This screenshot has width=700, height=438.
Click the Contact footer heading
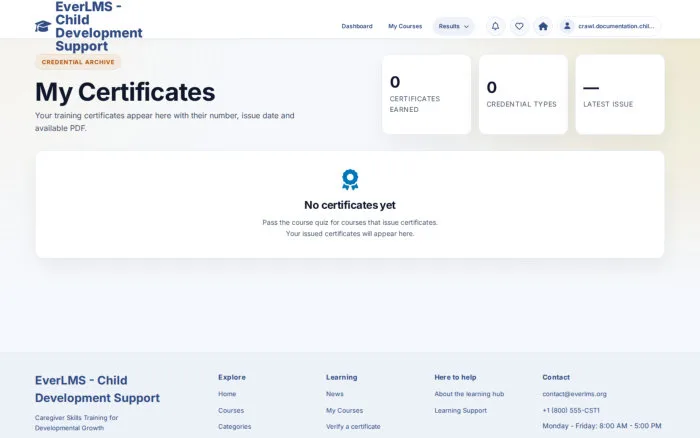click(x=556, y=377)
